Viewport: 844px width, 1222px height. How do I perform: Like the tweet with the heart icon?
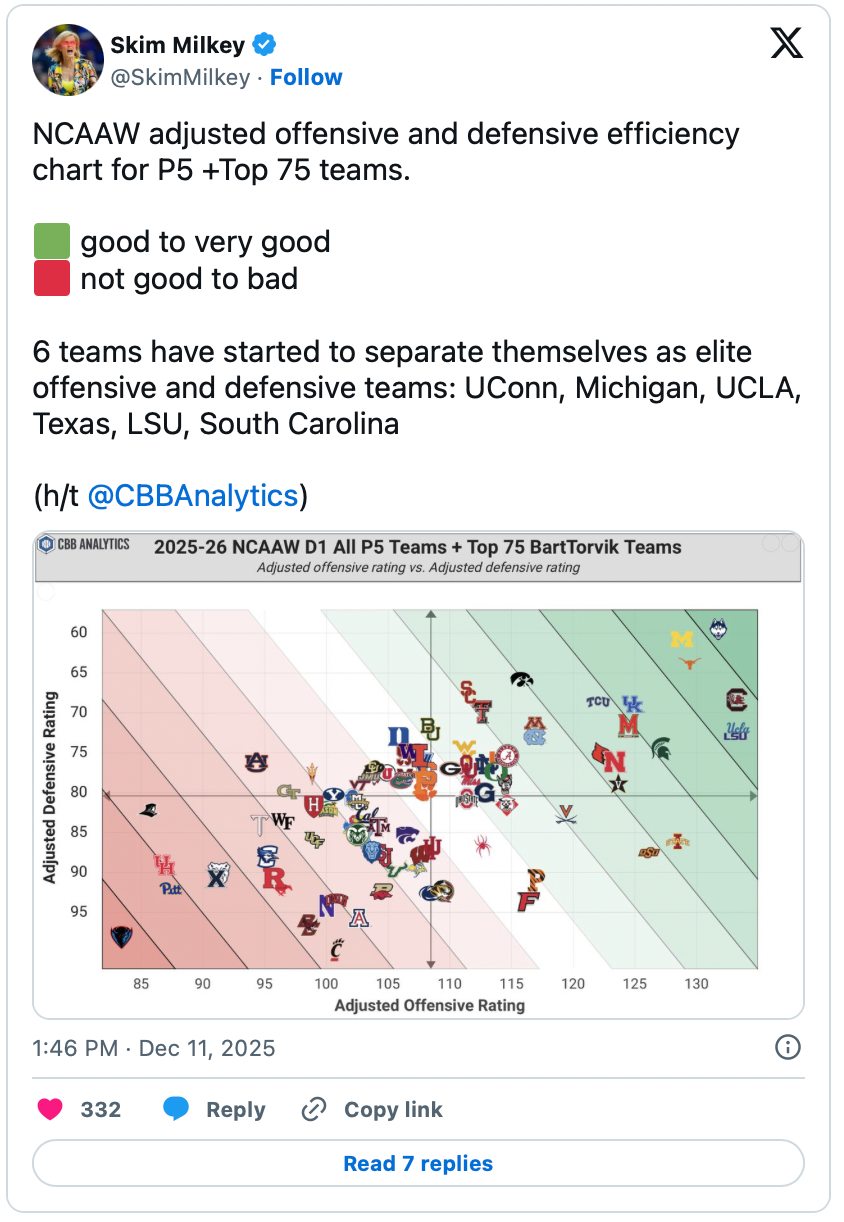[50, 1109]
